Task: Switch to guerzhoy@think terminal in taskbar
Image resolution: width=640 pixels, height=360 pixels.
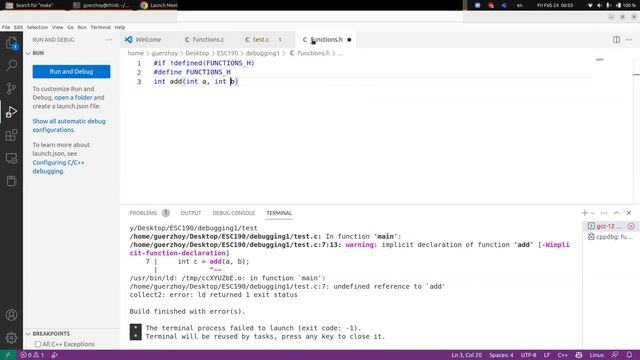Action: coord(102,5)
